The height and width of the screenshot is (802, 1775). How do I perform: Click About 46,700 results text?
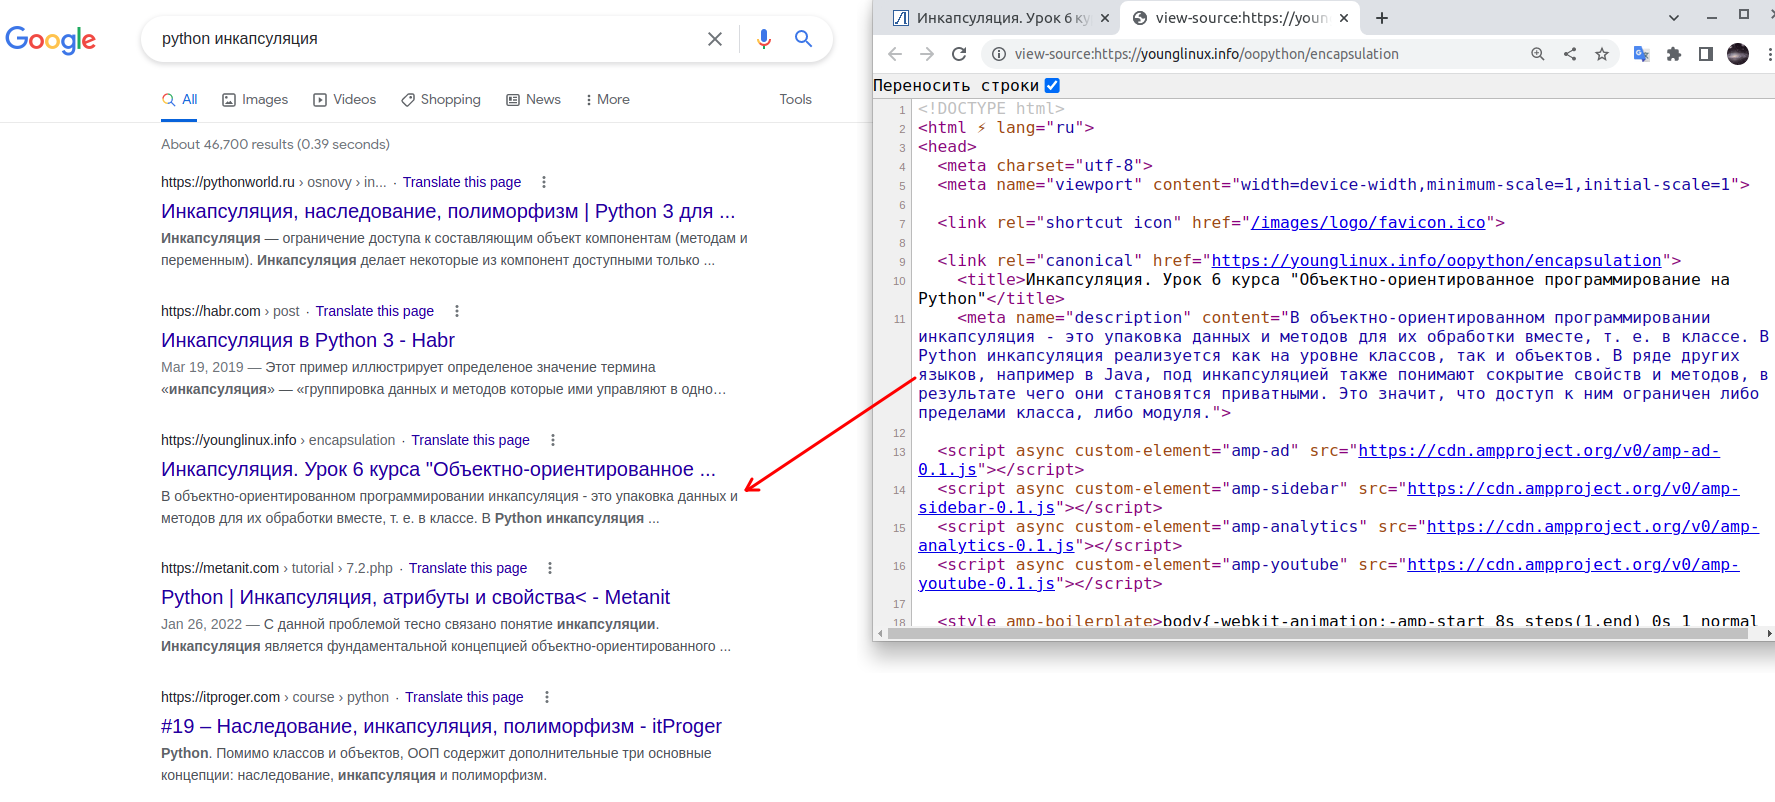275,144
